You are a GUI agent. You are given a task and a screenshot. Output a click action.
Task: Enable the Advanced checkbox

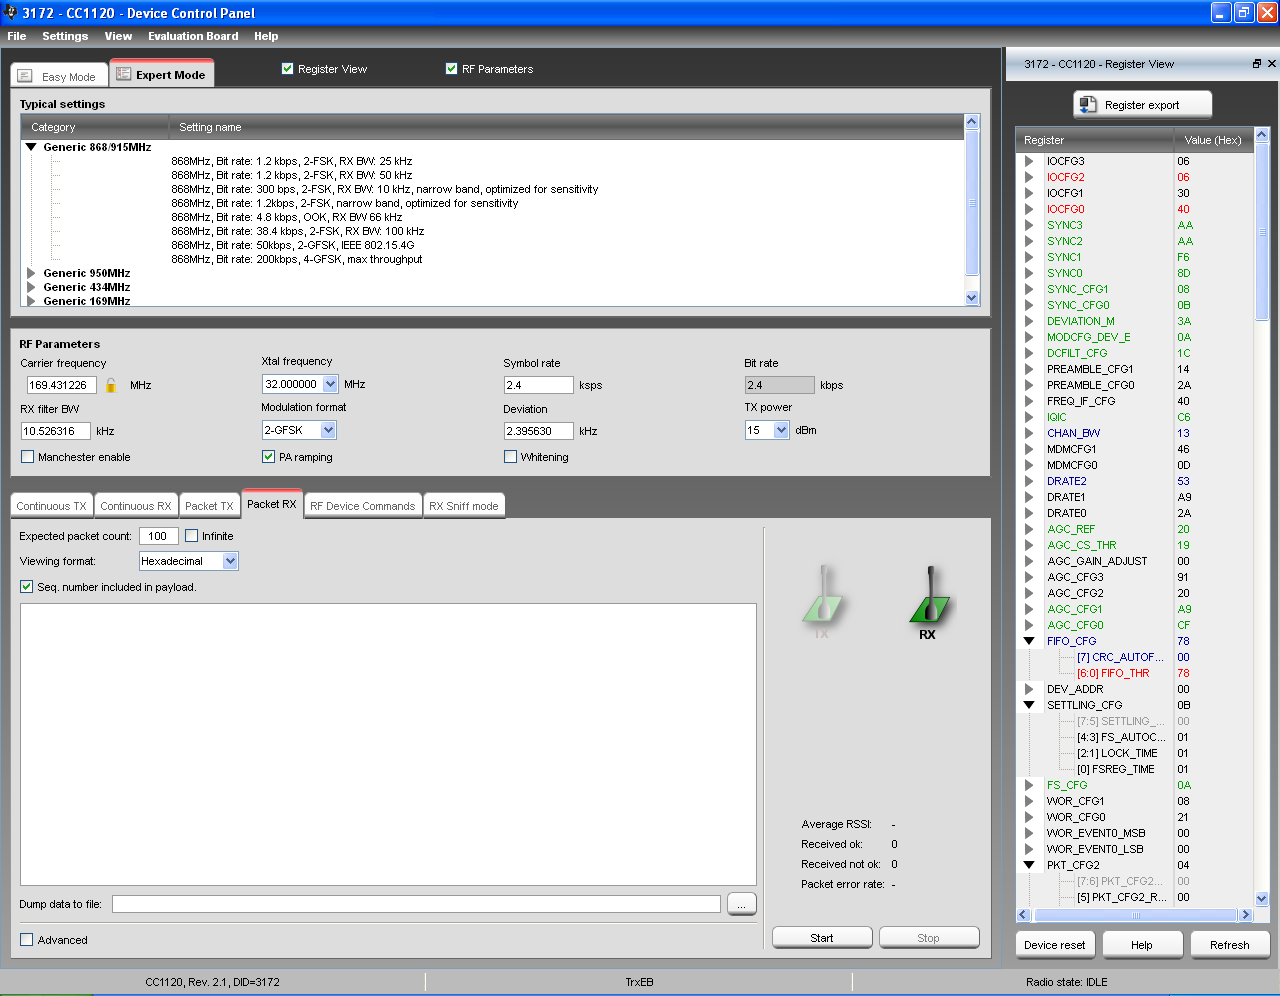[x=27, y=940]
